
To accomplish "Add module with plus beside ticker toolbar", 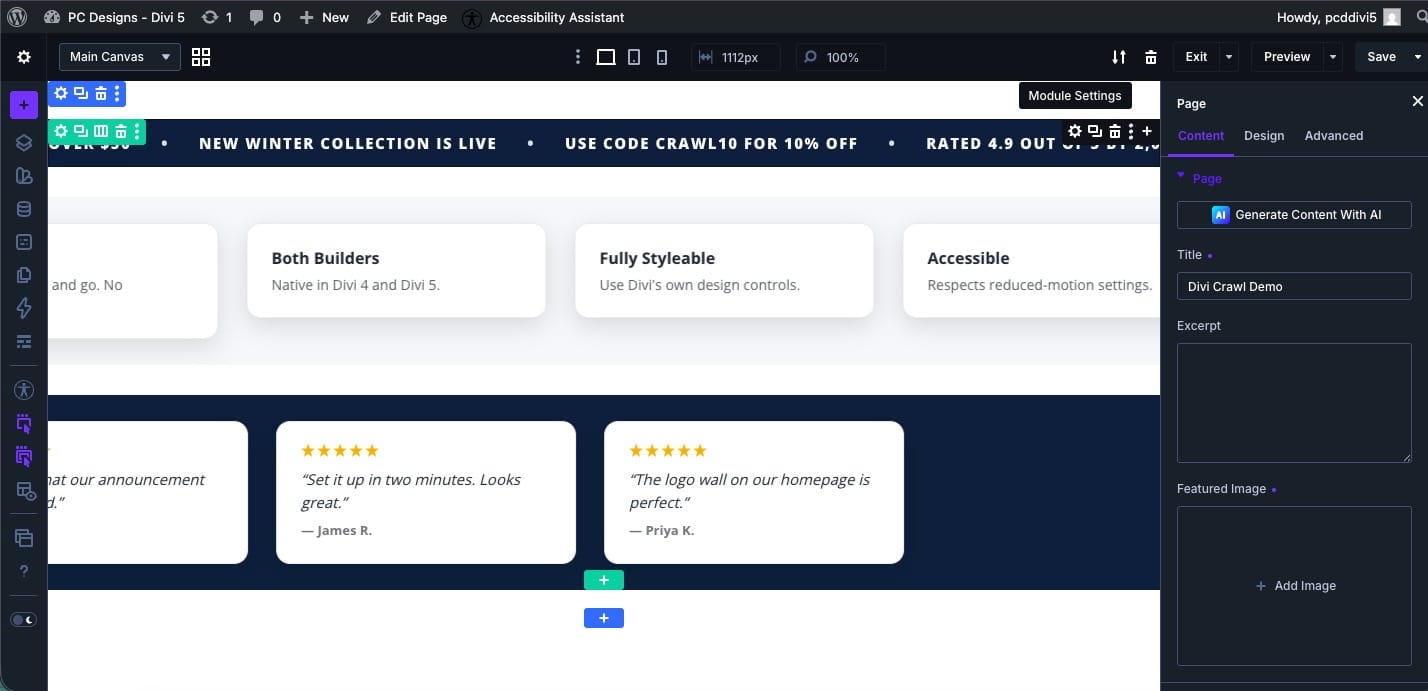I will [x=1147, y=131].
